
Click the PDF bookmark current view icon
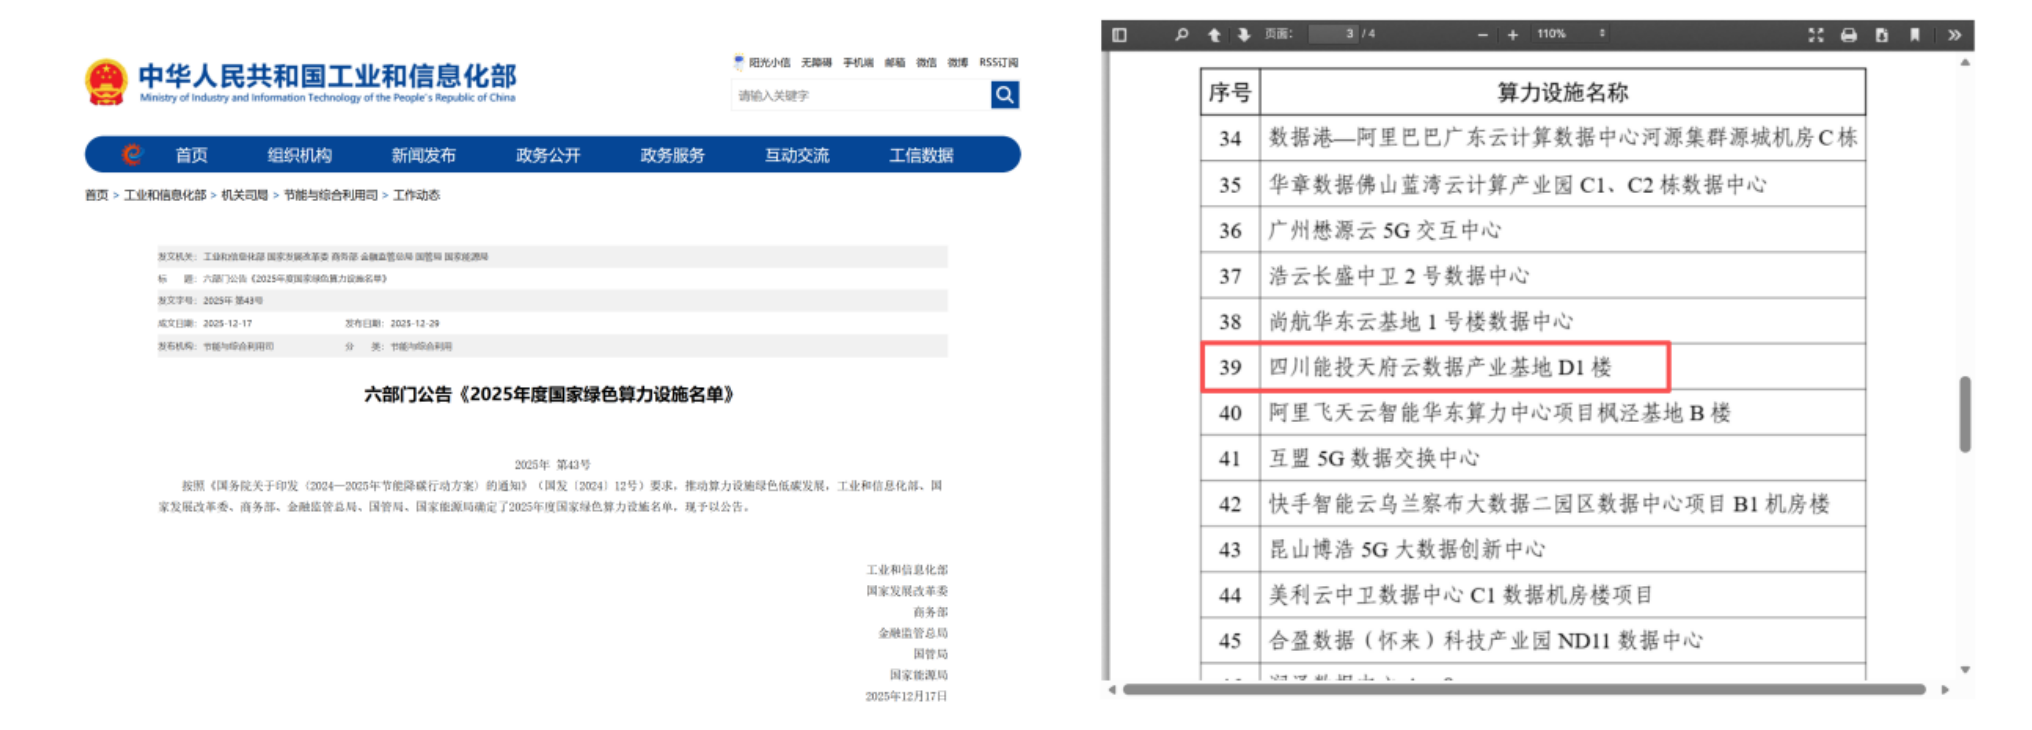point(1914,35)
